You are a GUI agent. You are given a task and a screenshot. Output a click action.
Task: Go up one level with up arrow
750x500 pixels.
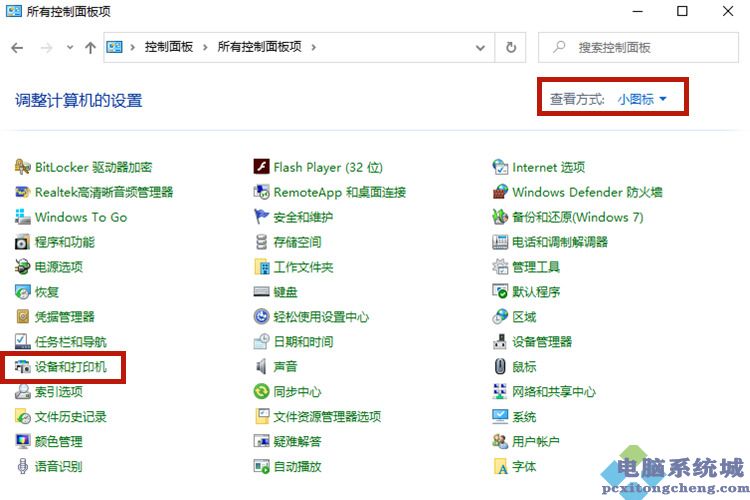(90, 47)
